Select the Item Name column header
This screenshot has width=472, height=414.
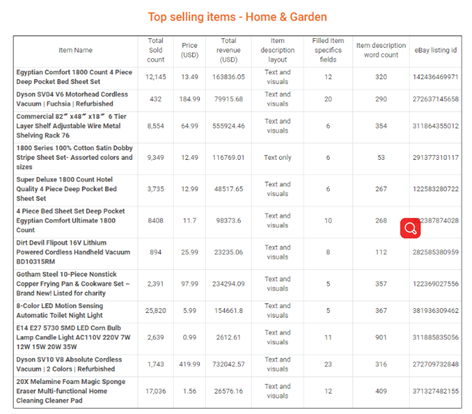point(75,50)
